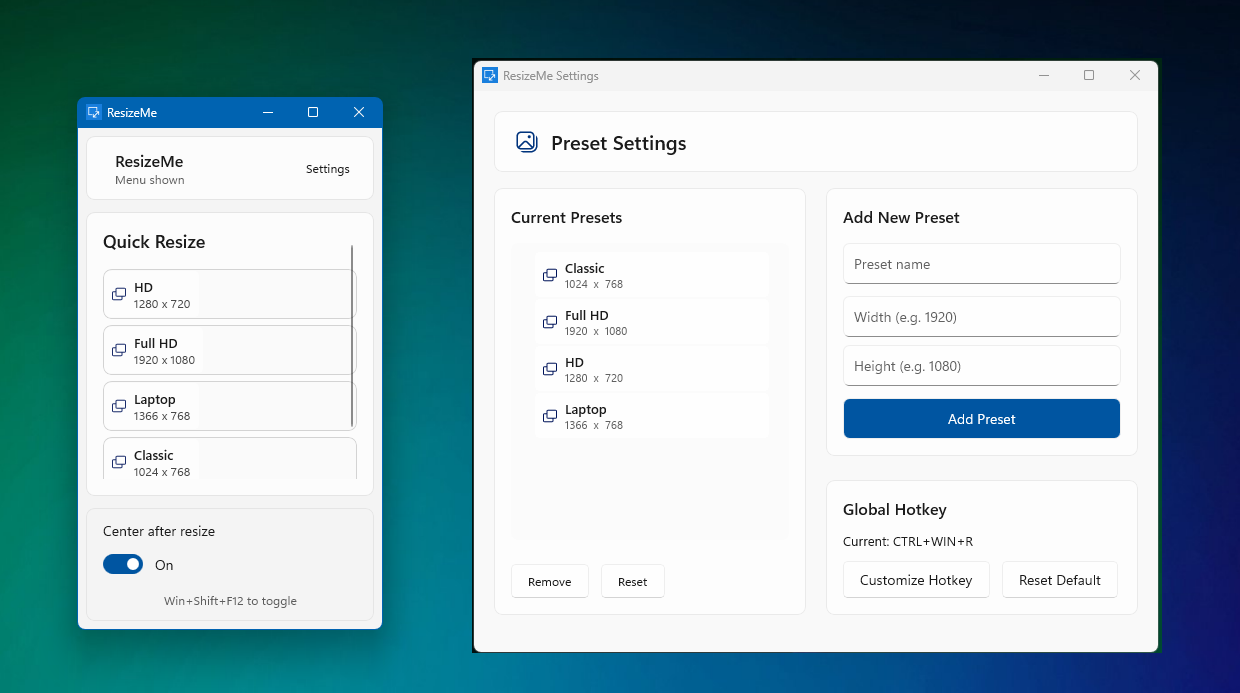Click the Customize Hotkey button
Viewport: 1240px width, 693px height.
916,579
